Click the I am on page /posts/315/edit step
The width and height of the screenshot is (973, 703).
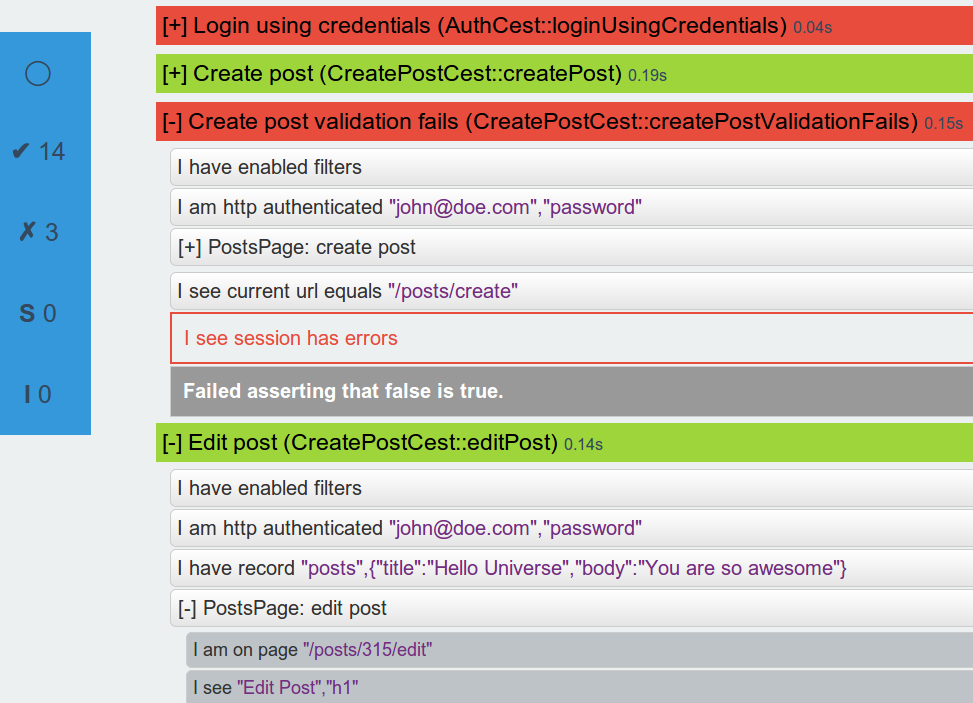pos(310,649)
